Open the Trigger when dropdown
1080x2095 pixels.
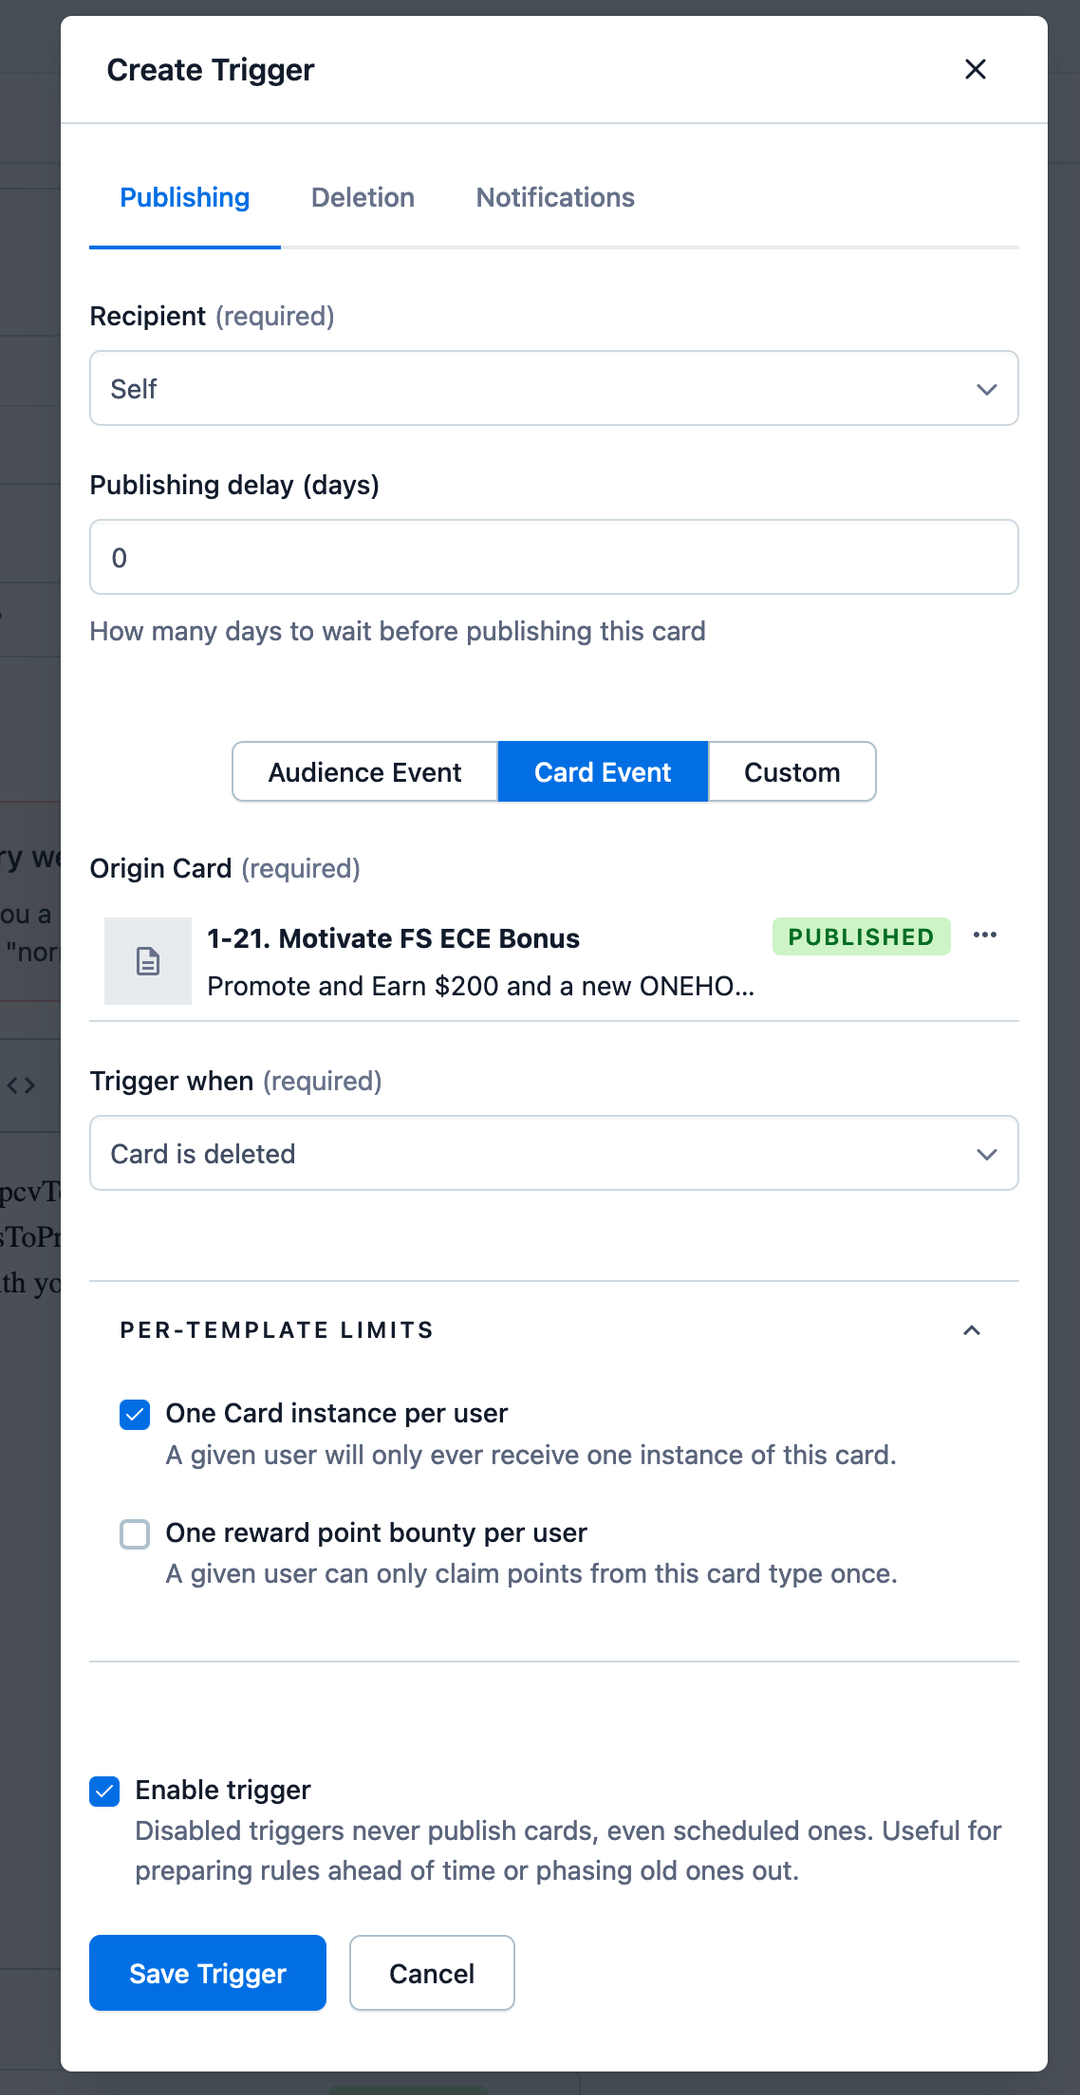click(x=554, y=1153)
